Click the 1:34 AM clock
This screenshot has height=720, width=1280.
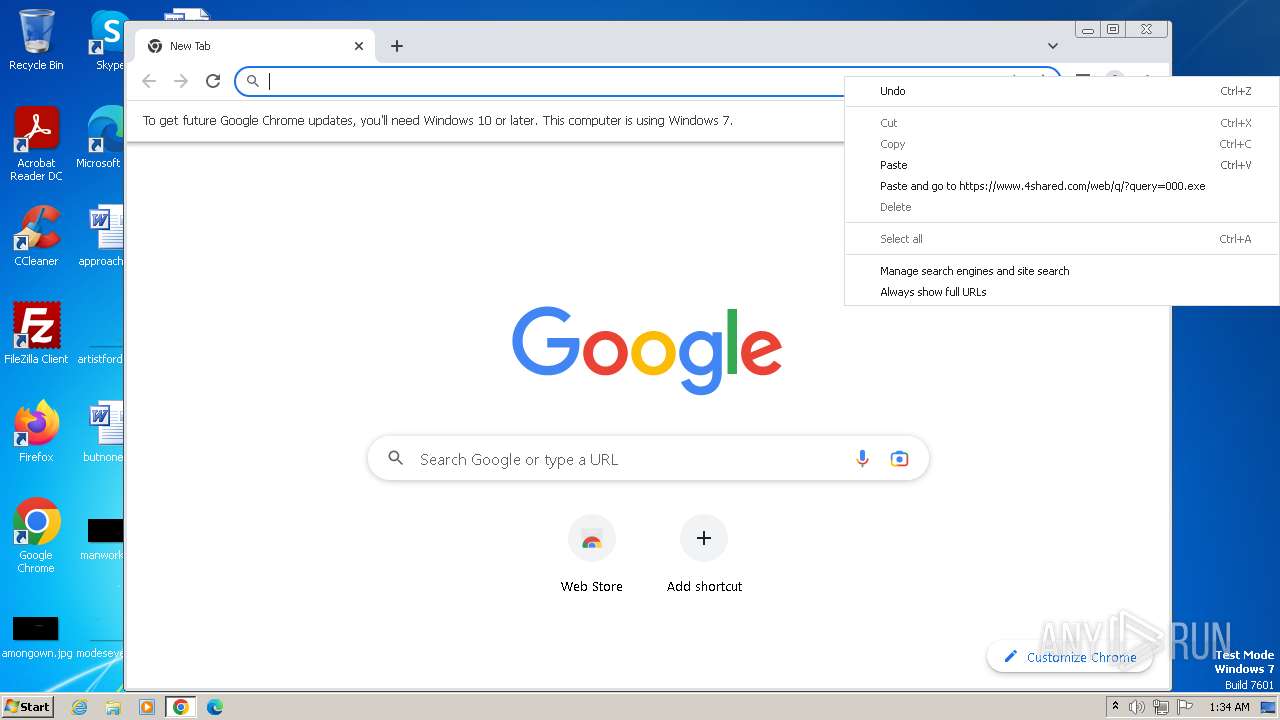click(1229, 707)
